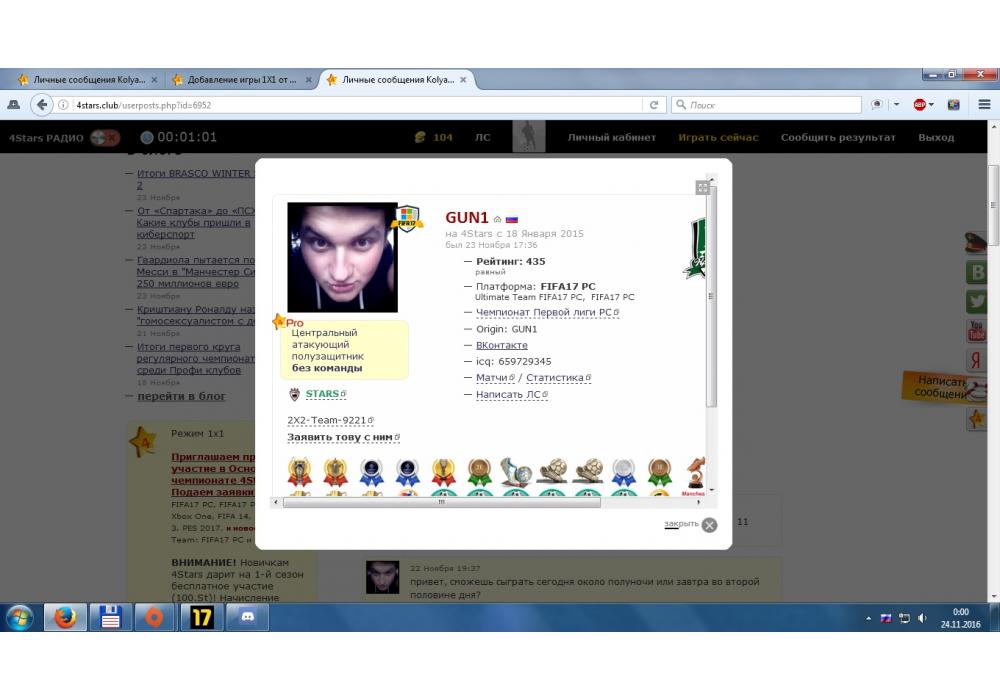Open 'Личный кабинет' menu item
This screenshot has height=700, width=1000.
[x=612, y=137]
